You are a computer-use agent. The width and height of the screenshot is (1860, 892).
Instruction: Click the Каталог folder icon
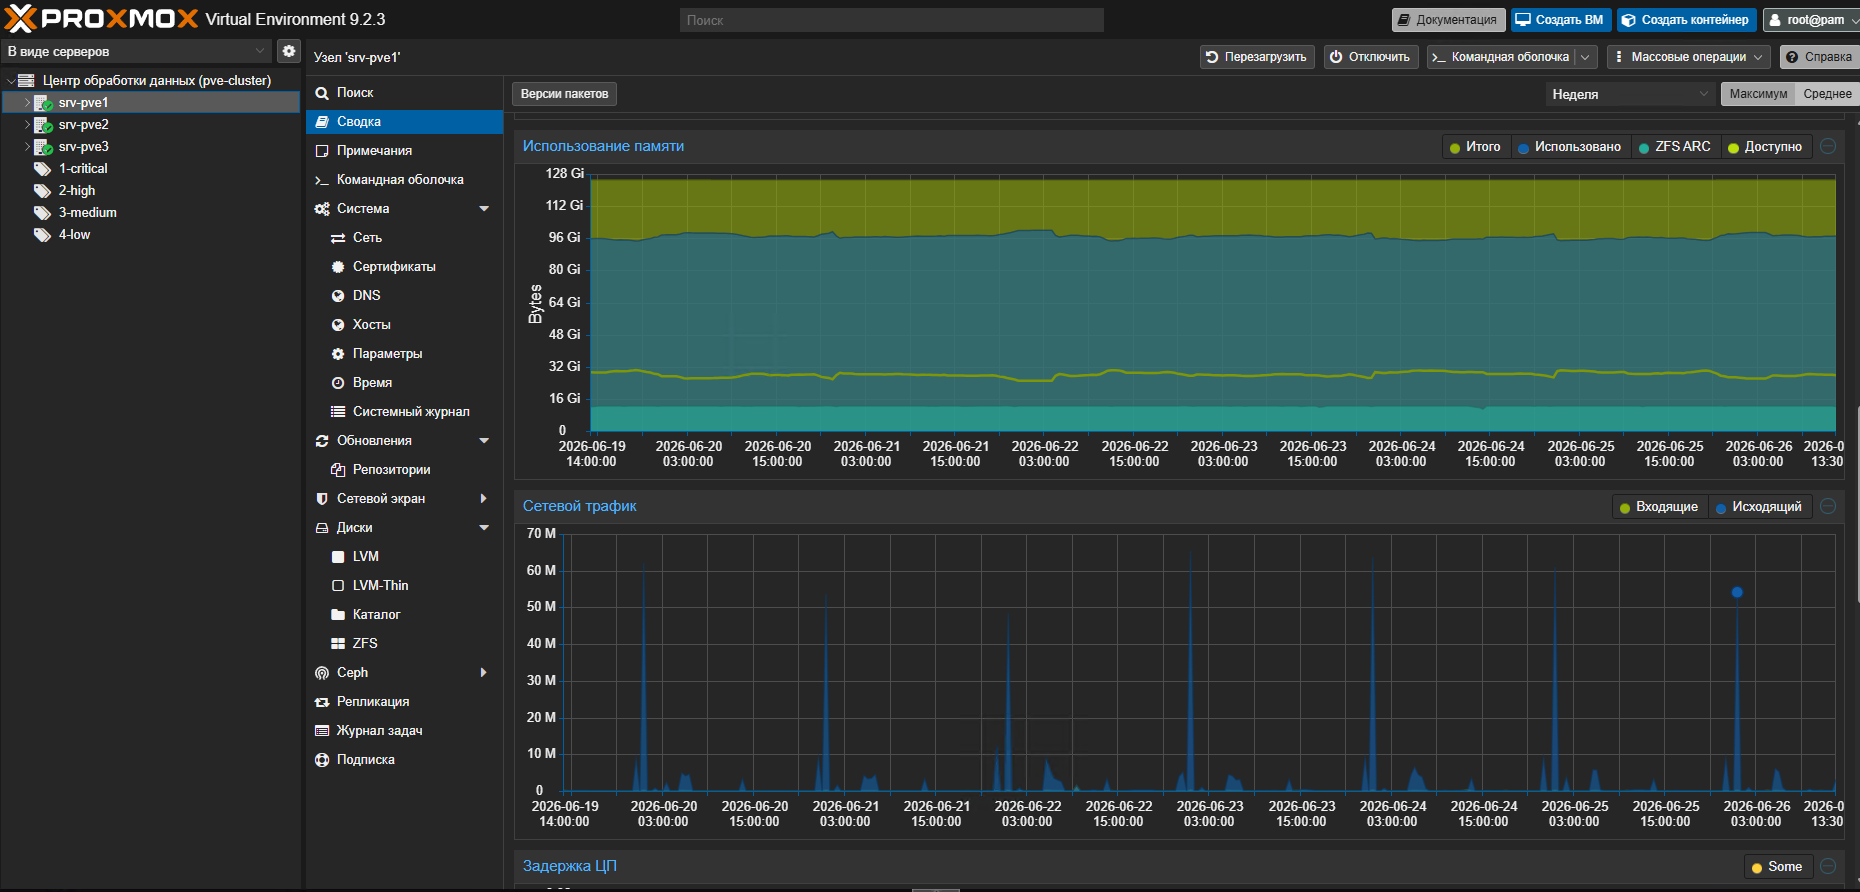pyautogui.click(x=338, y=615)
